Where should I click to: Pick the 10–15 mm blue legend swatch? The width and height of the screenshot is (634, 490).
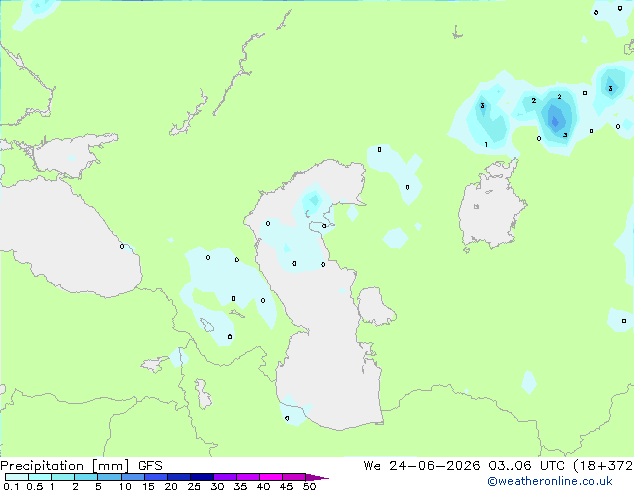[132, 477]
